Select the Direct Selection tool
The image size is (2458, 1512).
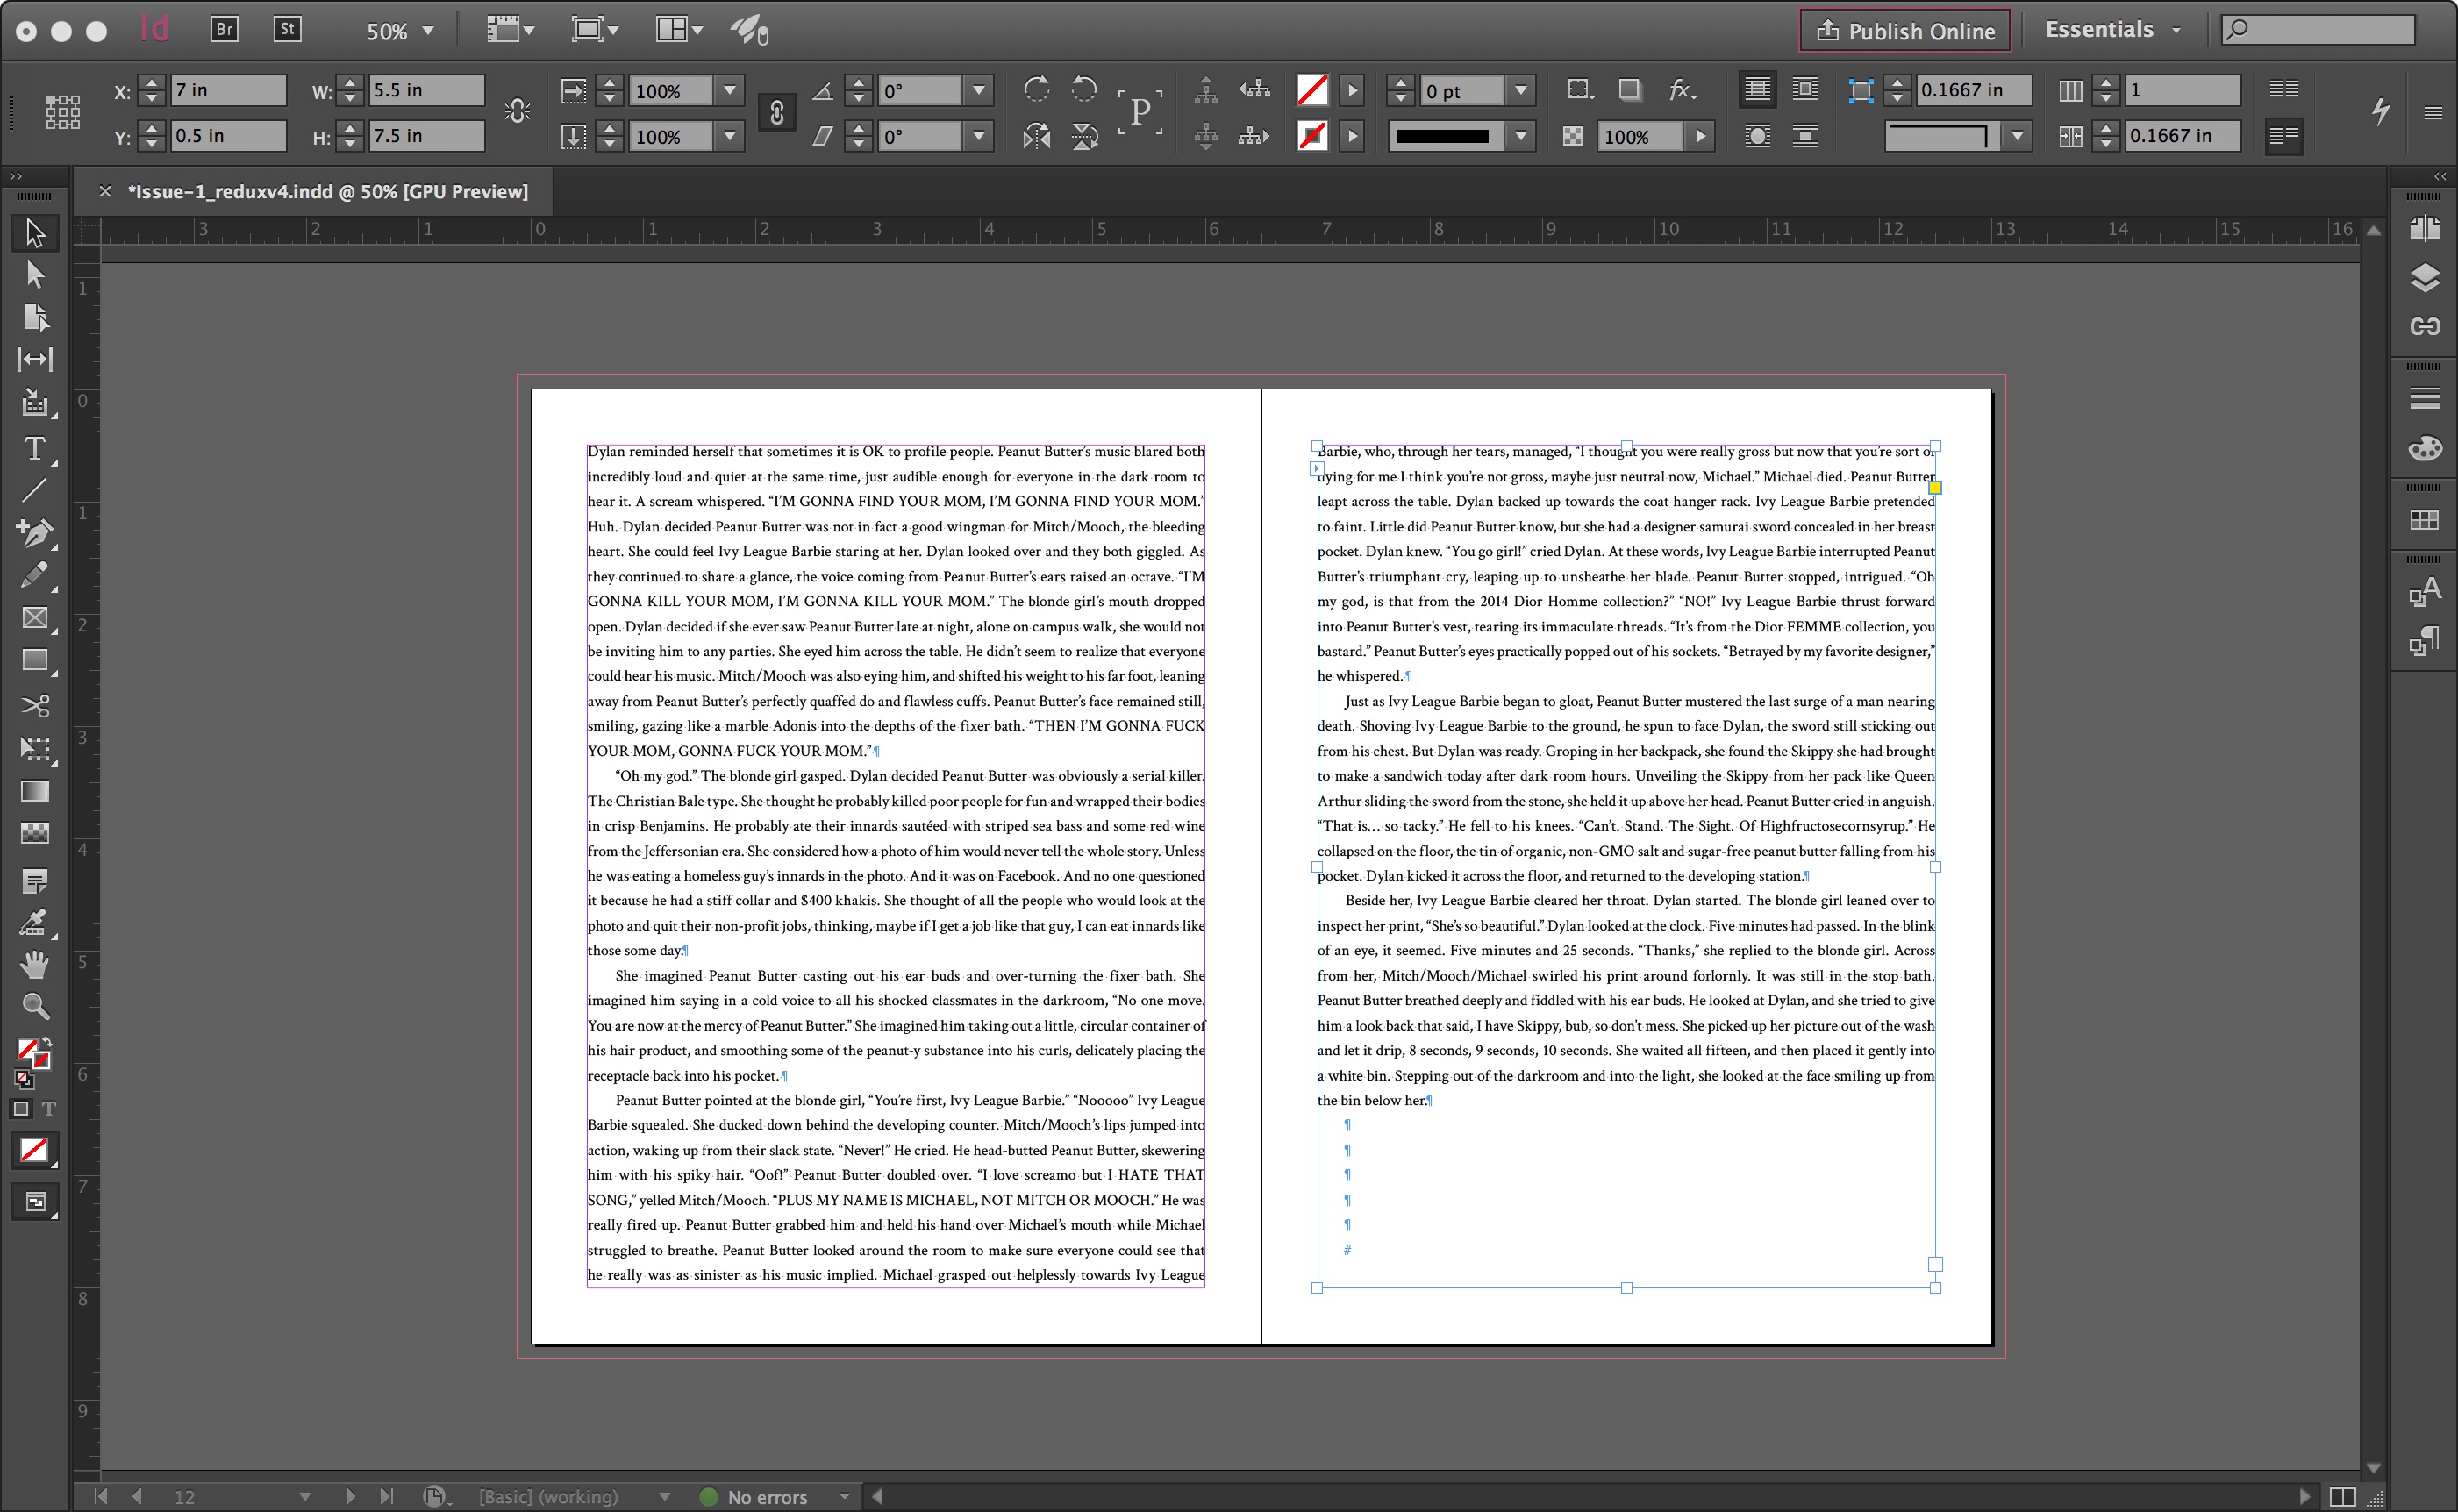click(35, 274)
